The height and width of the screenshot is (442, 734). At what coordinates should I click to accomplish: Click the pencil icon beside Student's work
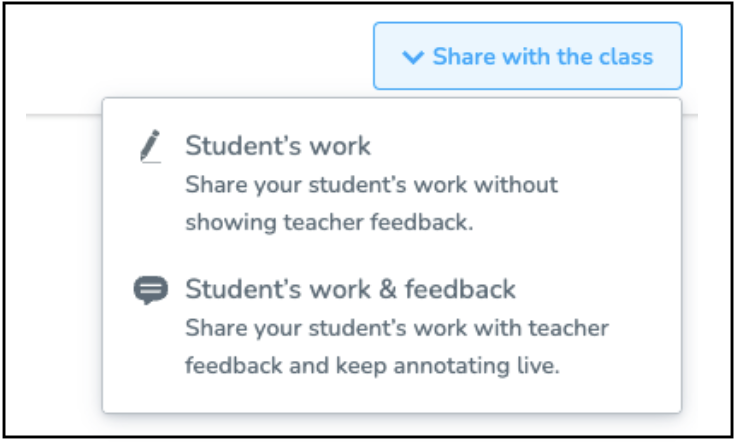(x=150, y=147)
